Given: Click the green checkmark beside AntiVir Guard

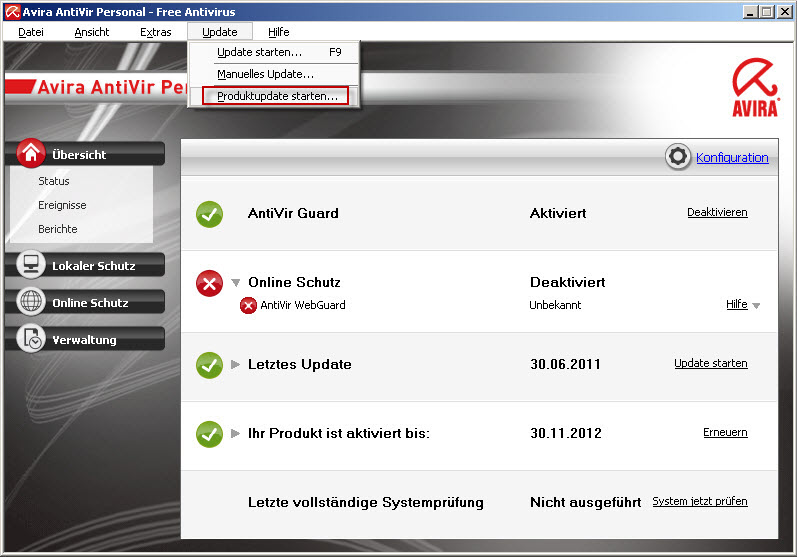Looking at the screenshot, I should (209, 214).
